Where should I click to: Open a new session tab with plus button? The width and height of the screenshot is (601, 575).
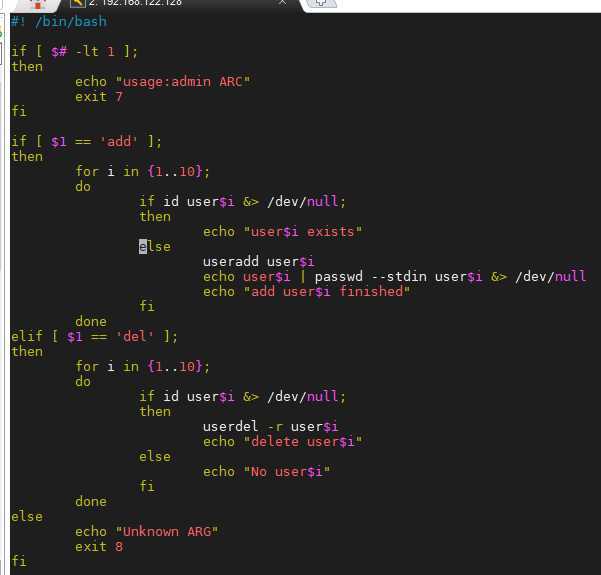click(x=321, y=3)
